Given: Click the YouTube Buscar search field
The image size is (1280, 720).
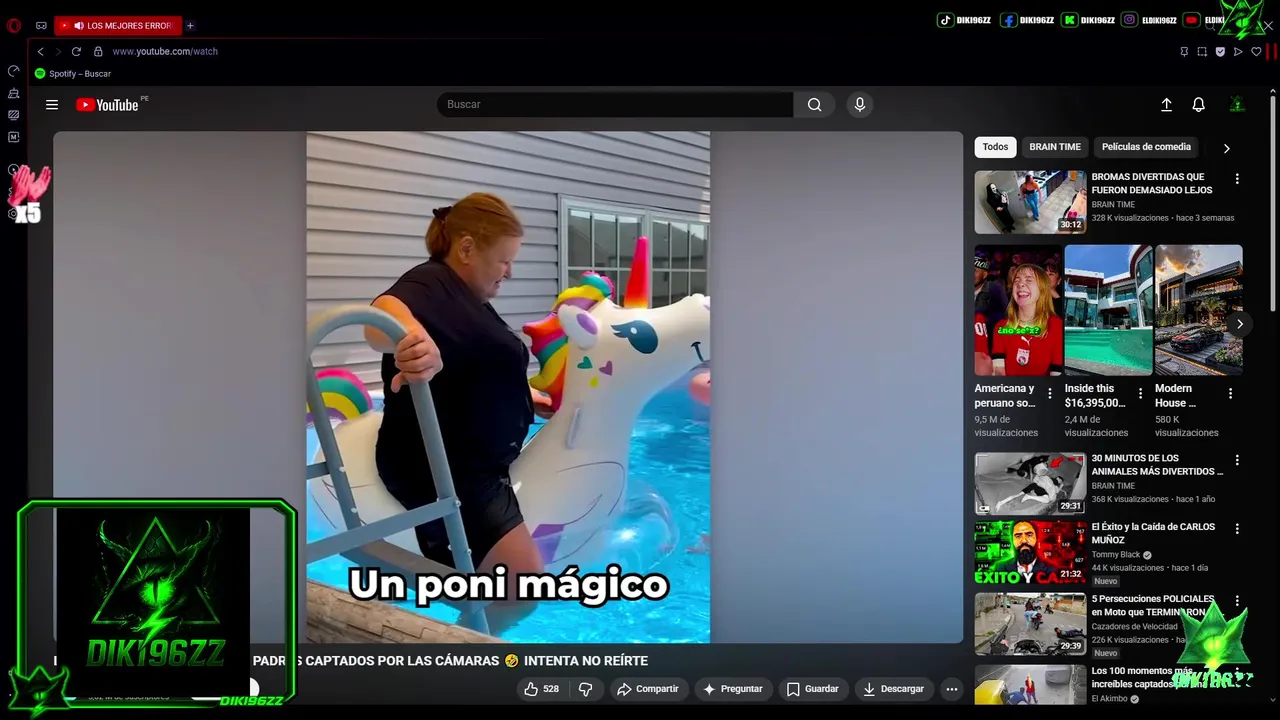Looking at the screenshot, I should click(615, 104).
